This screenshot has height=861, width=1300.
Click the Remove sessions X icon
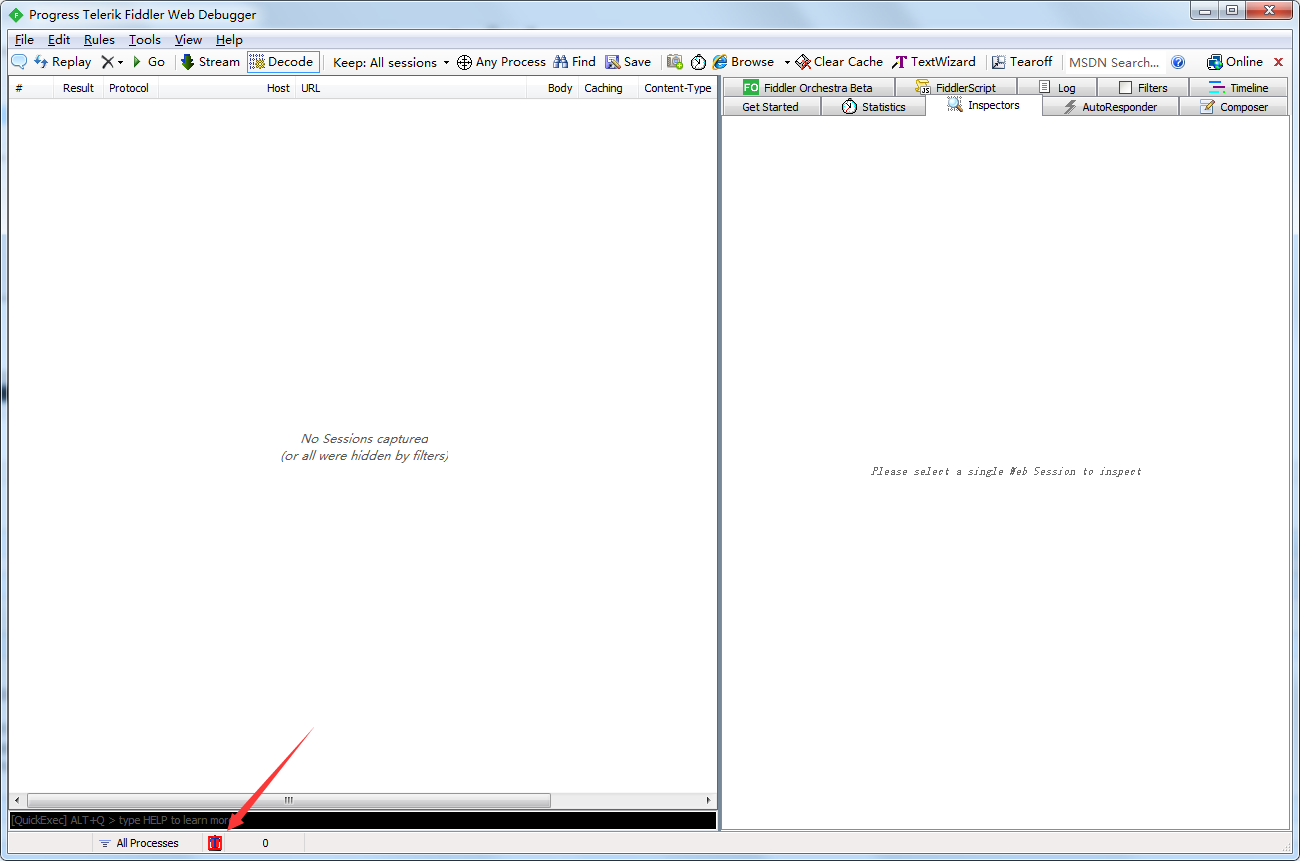pyautogui.click(x=107, y=62)
